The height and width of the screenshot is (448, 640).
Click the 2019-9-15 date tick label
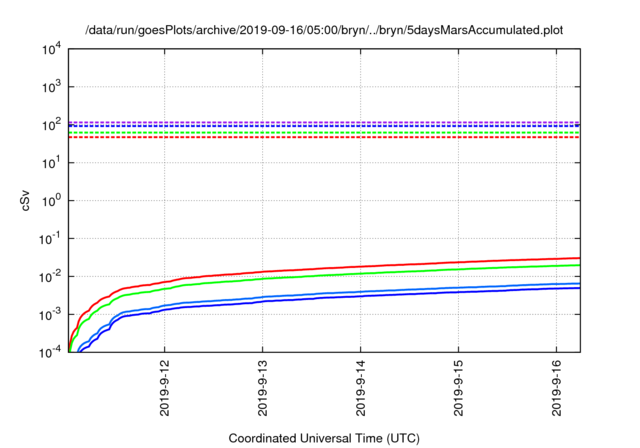point(458,388)
